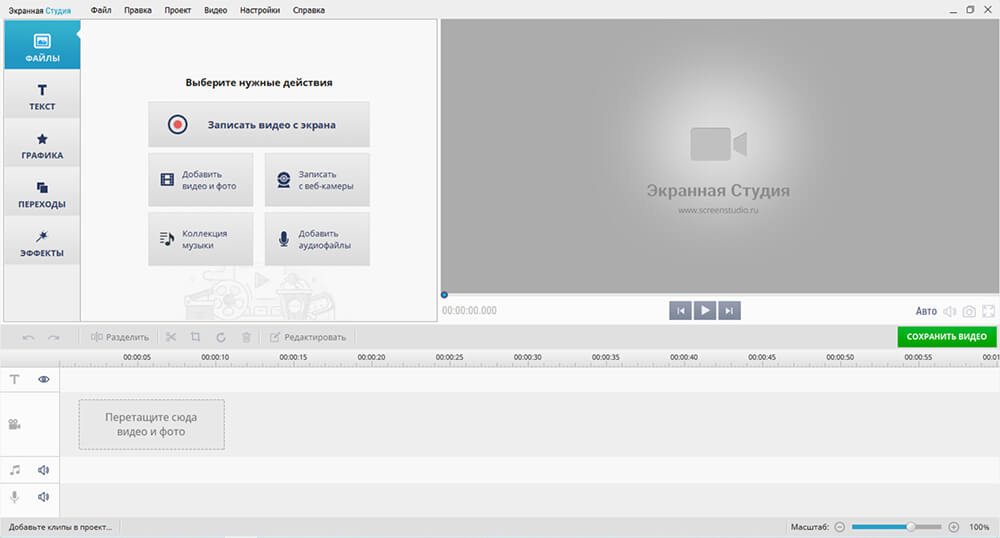Click the 00:00:30 timeline ruler mark
This screenshot has width=1000, height=538.
point(527,358)
